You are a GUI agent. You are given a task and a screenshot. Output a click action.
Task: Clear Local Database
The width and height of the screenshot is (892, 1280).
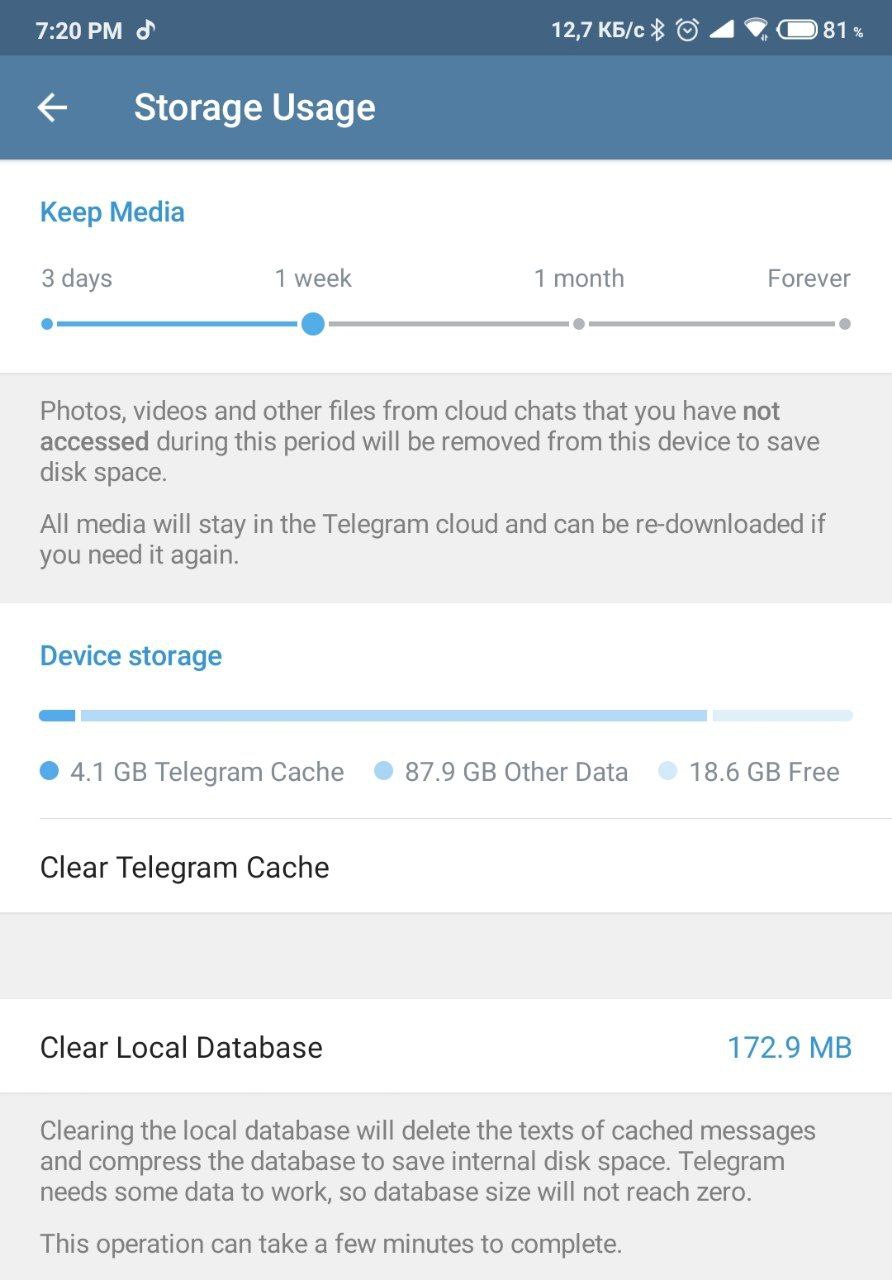[181, 1047]
